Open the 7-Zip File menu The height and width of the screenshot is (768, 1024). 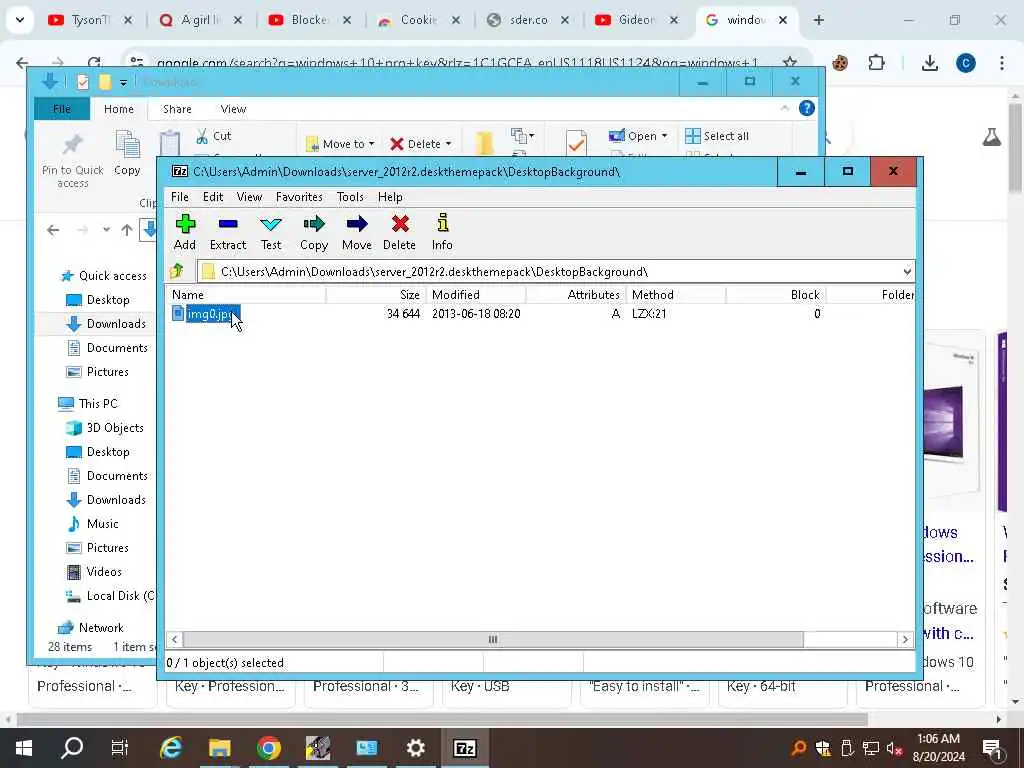180,197
